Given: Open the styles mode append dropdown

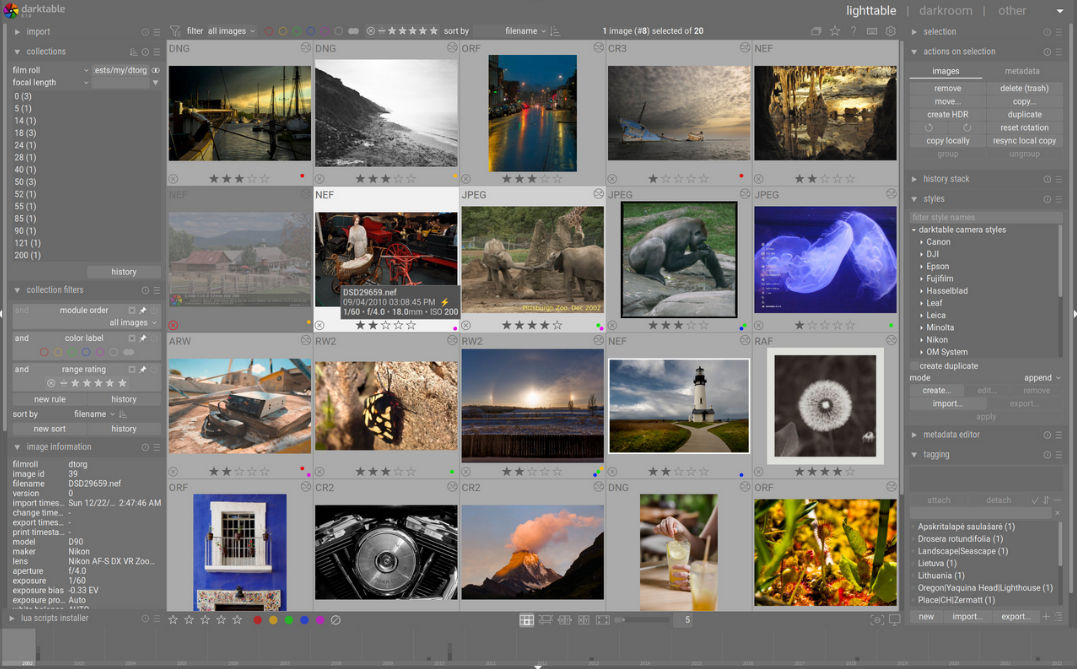Looking at the screenshot, I should 1042,378.
